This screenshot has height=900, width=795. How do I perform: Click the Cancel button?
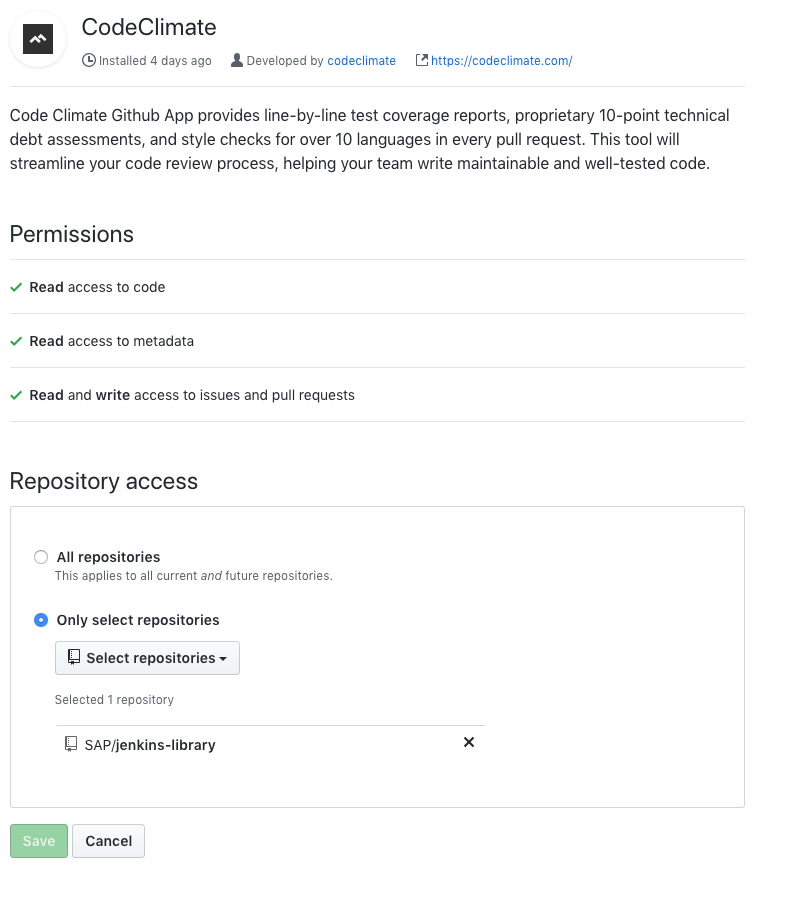[x=108, y=840]
